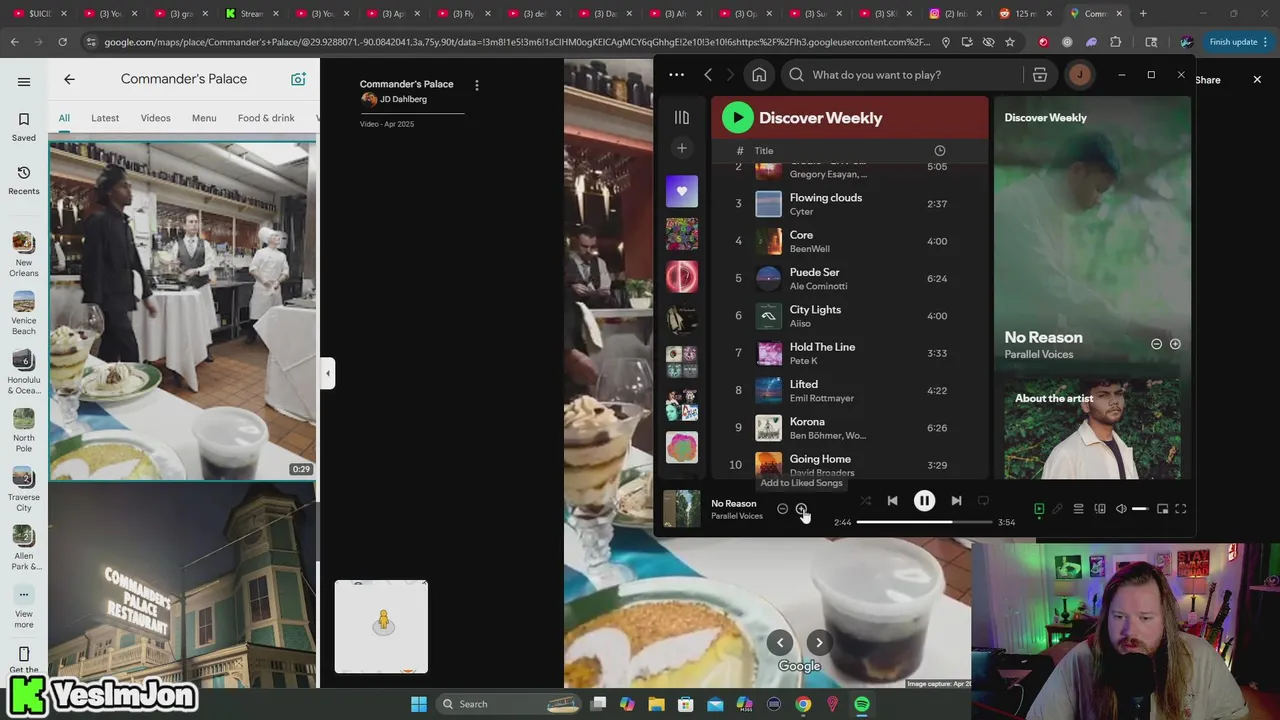
Task: Open Recents in Google Maps sidebar
Action: tap(24, 180)
